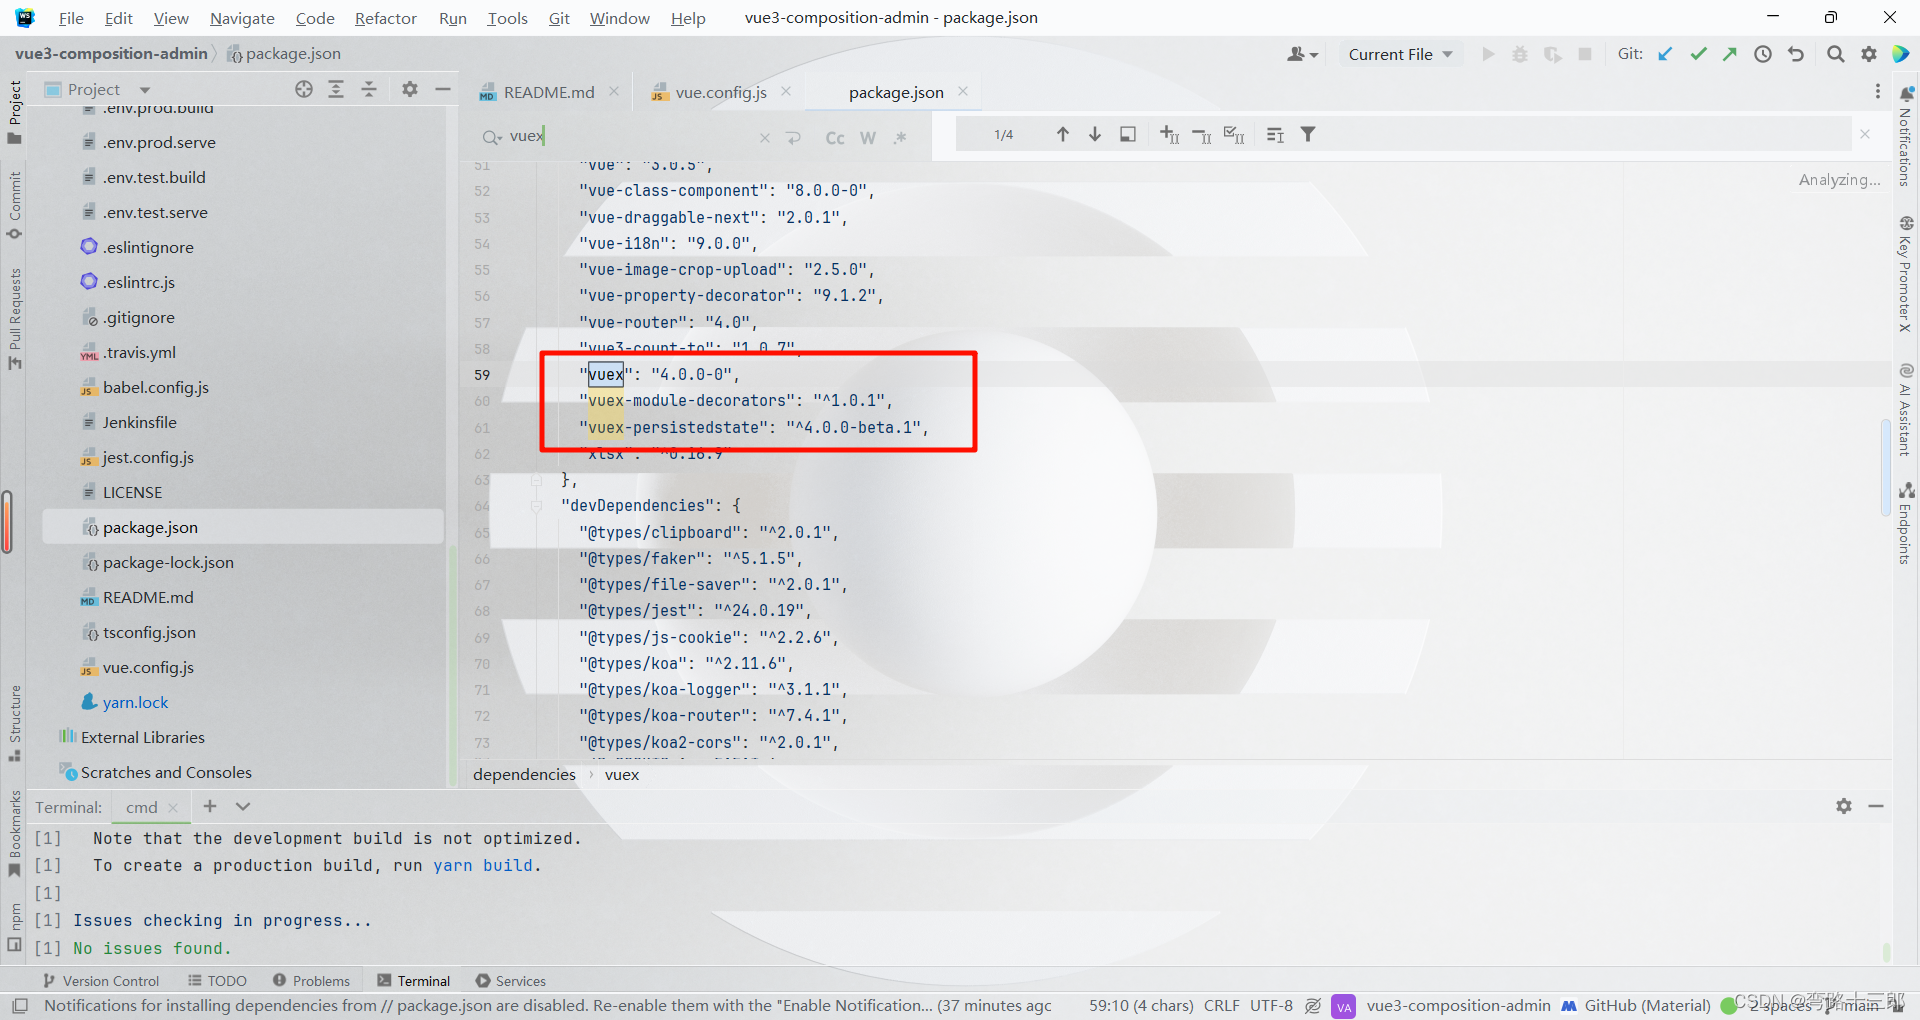Click Collapse All in Project panel
Viewport: 1920px width, 1020px height.
369,89
